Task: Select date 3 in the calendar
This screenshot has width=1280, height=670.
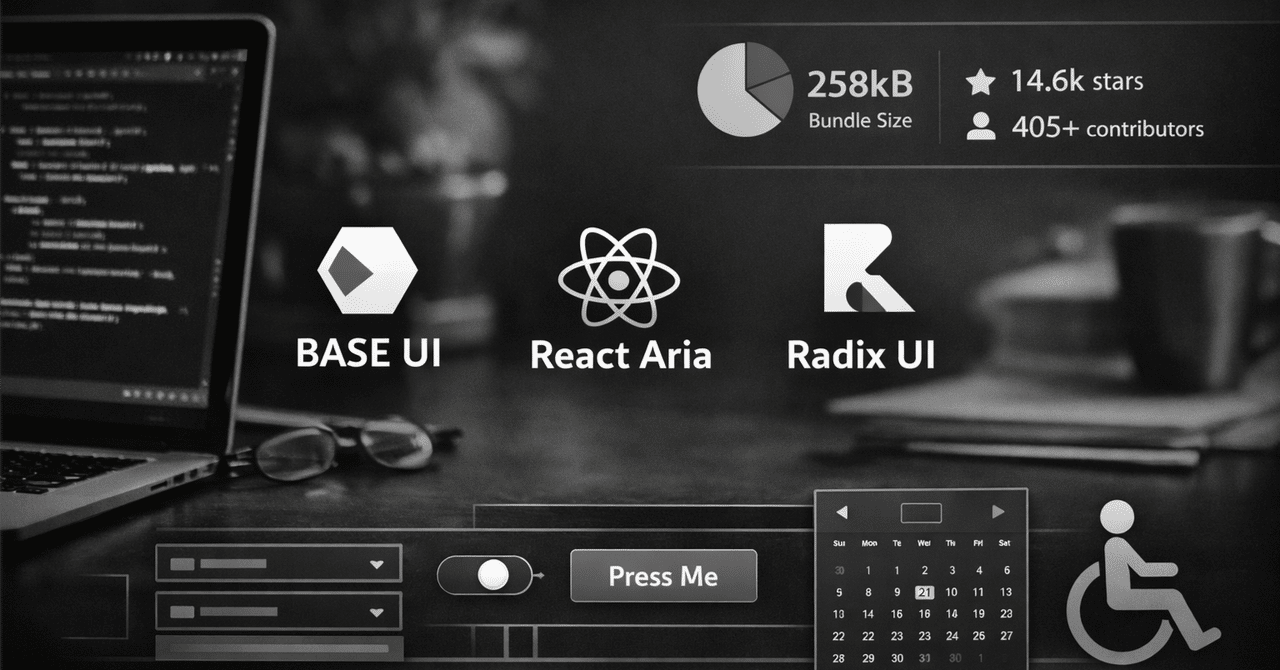Action: tap(952, 570)
